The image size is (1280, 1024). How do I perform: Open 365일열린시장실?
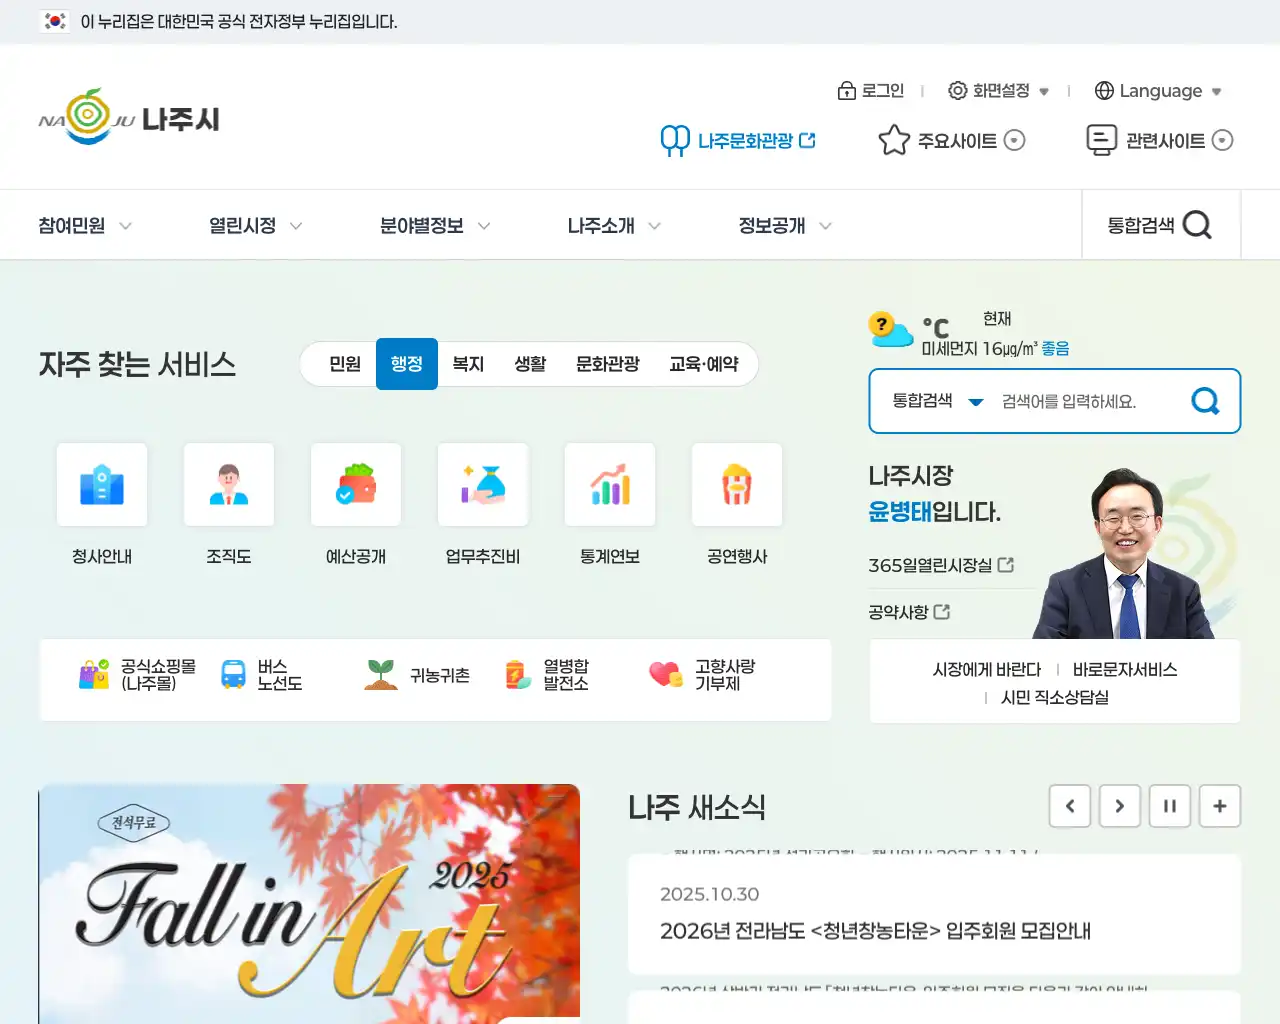[x=938, y=564]
